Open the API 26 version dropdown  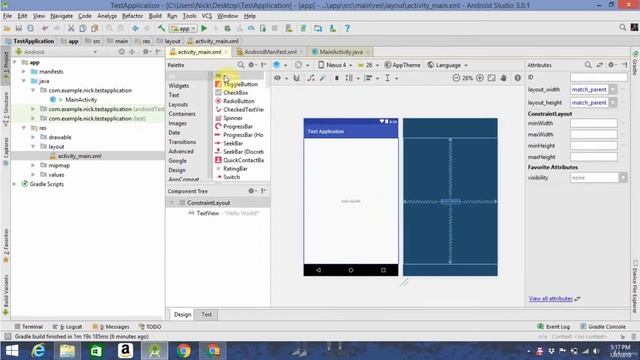click(x=369, y=65)
